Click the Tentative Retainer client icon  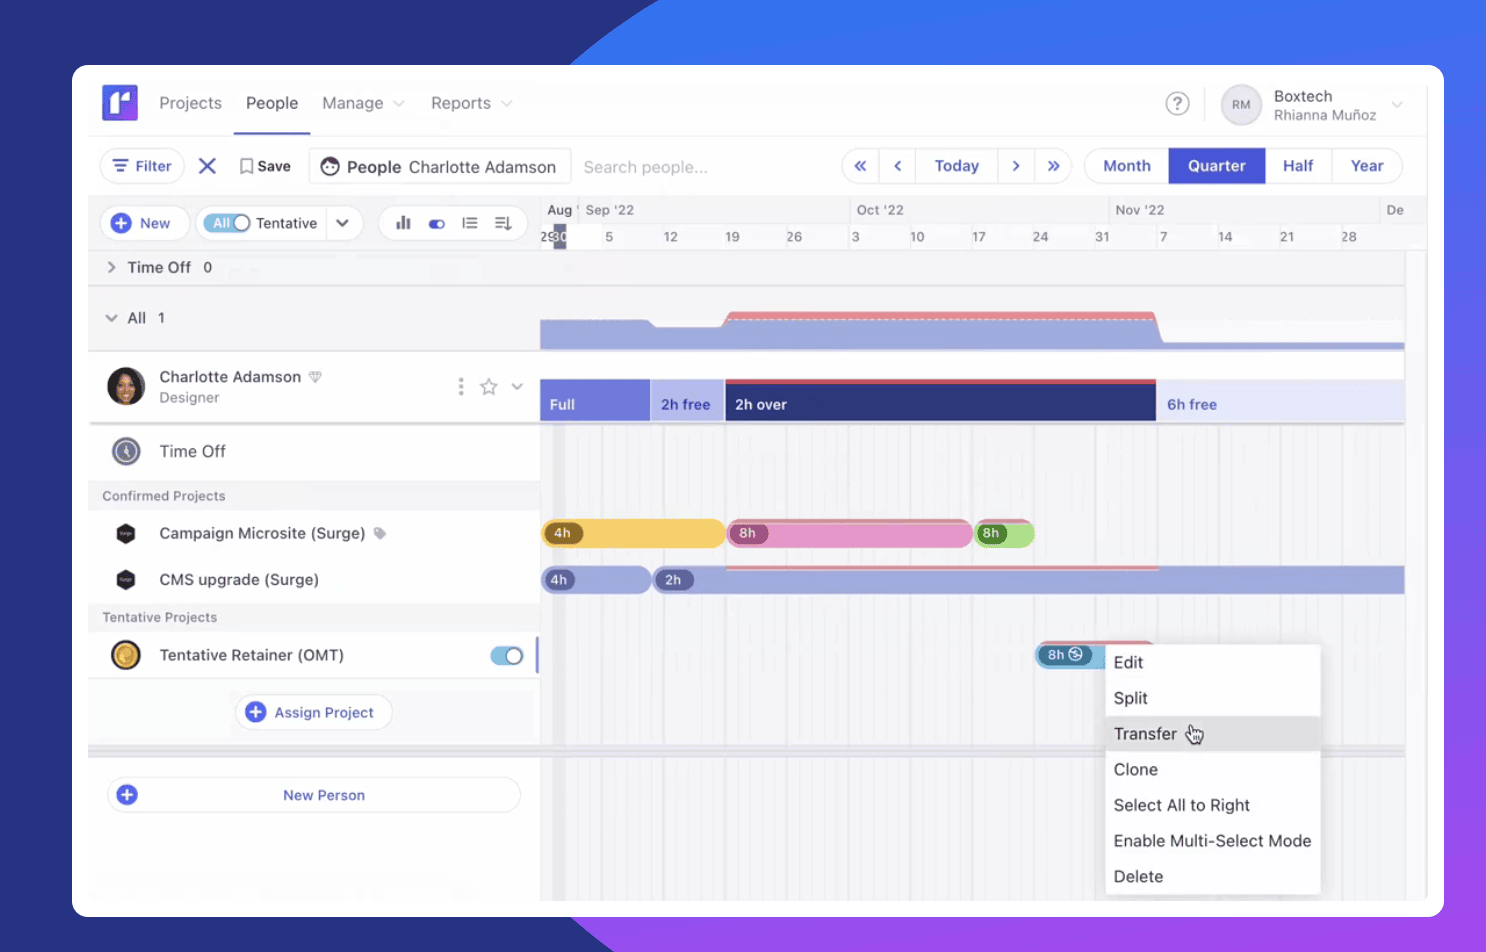[126, 656]
